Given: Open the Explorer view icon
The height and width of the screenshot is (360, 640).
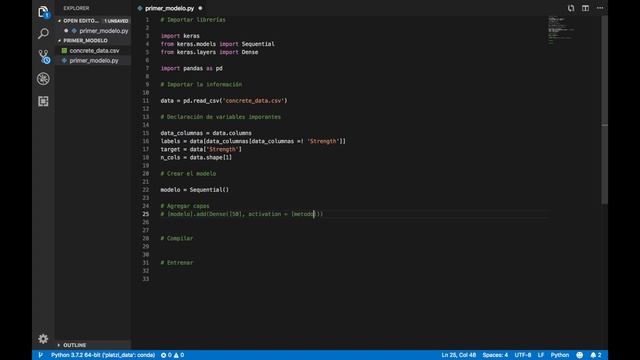Looking at the screenshot, I should [43, 12].
